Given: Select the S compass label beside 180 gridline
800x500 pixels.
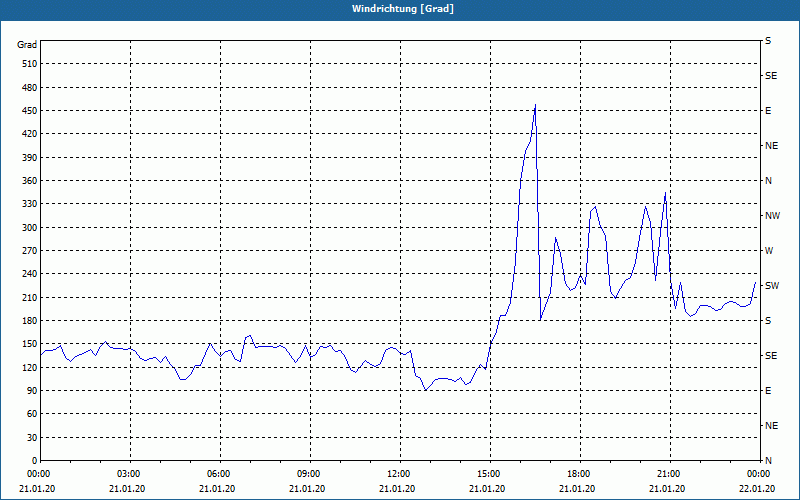Looking at the screenshot, I should click(768, 321).
